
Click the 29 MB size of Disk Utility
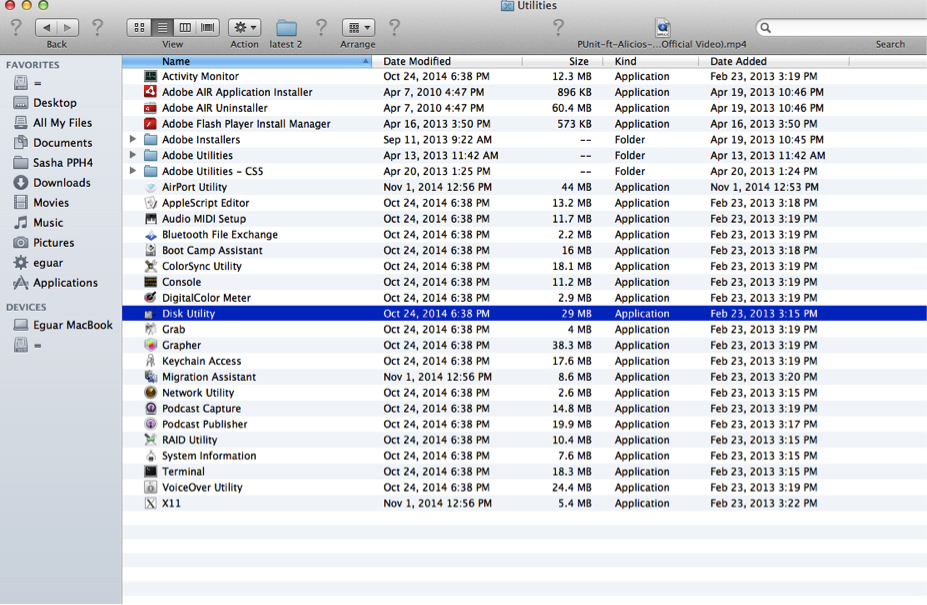point(576,313)
